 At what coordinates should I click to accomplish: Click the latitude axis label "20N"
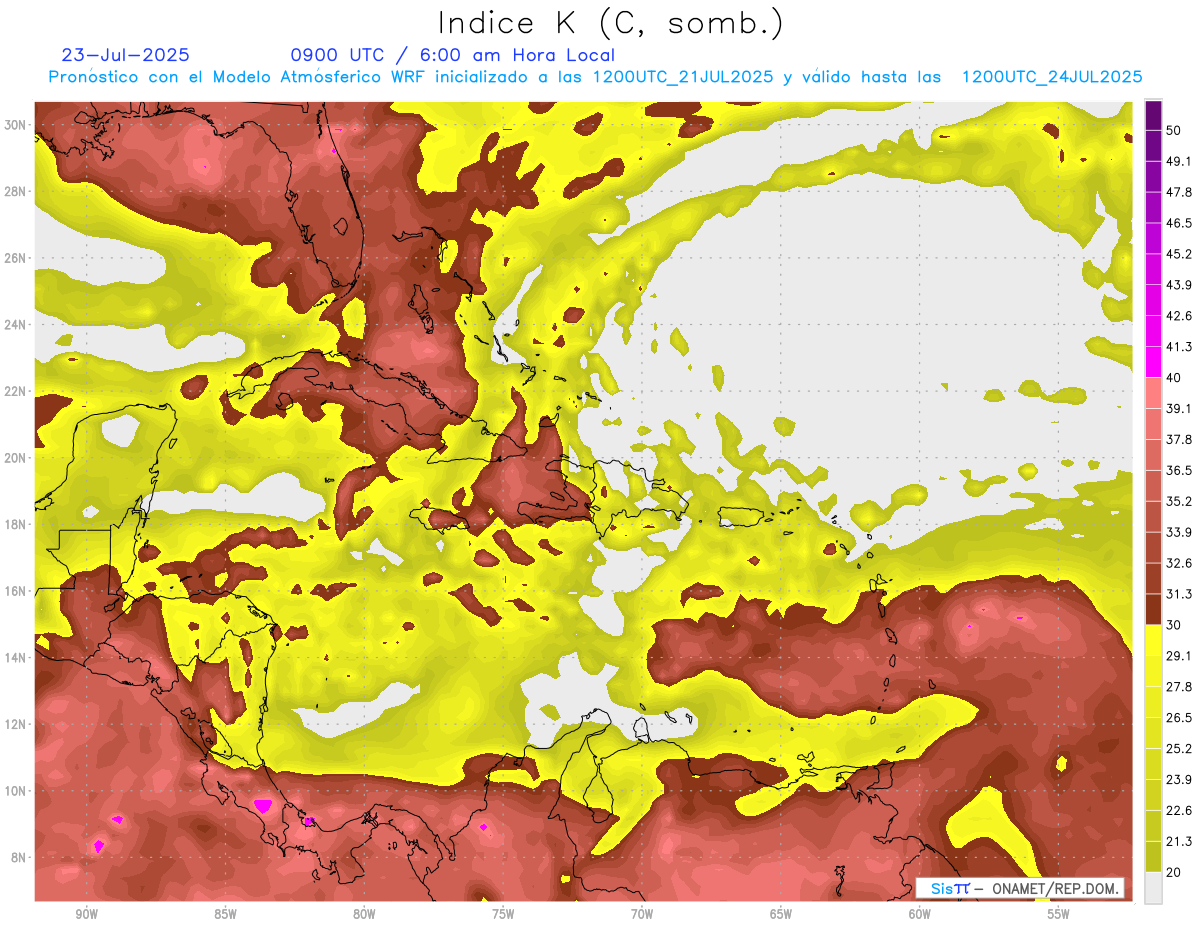(15, 458)
